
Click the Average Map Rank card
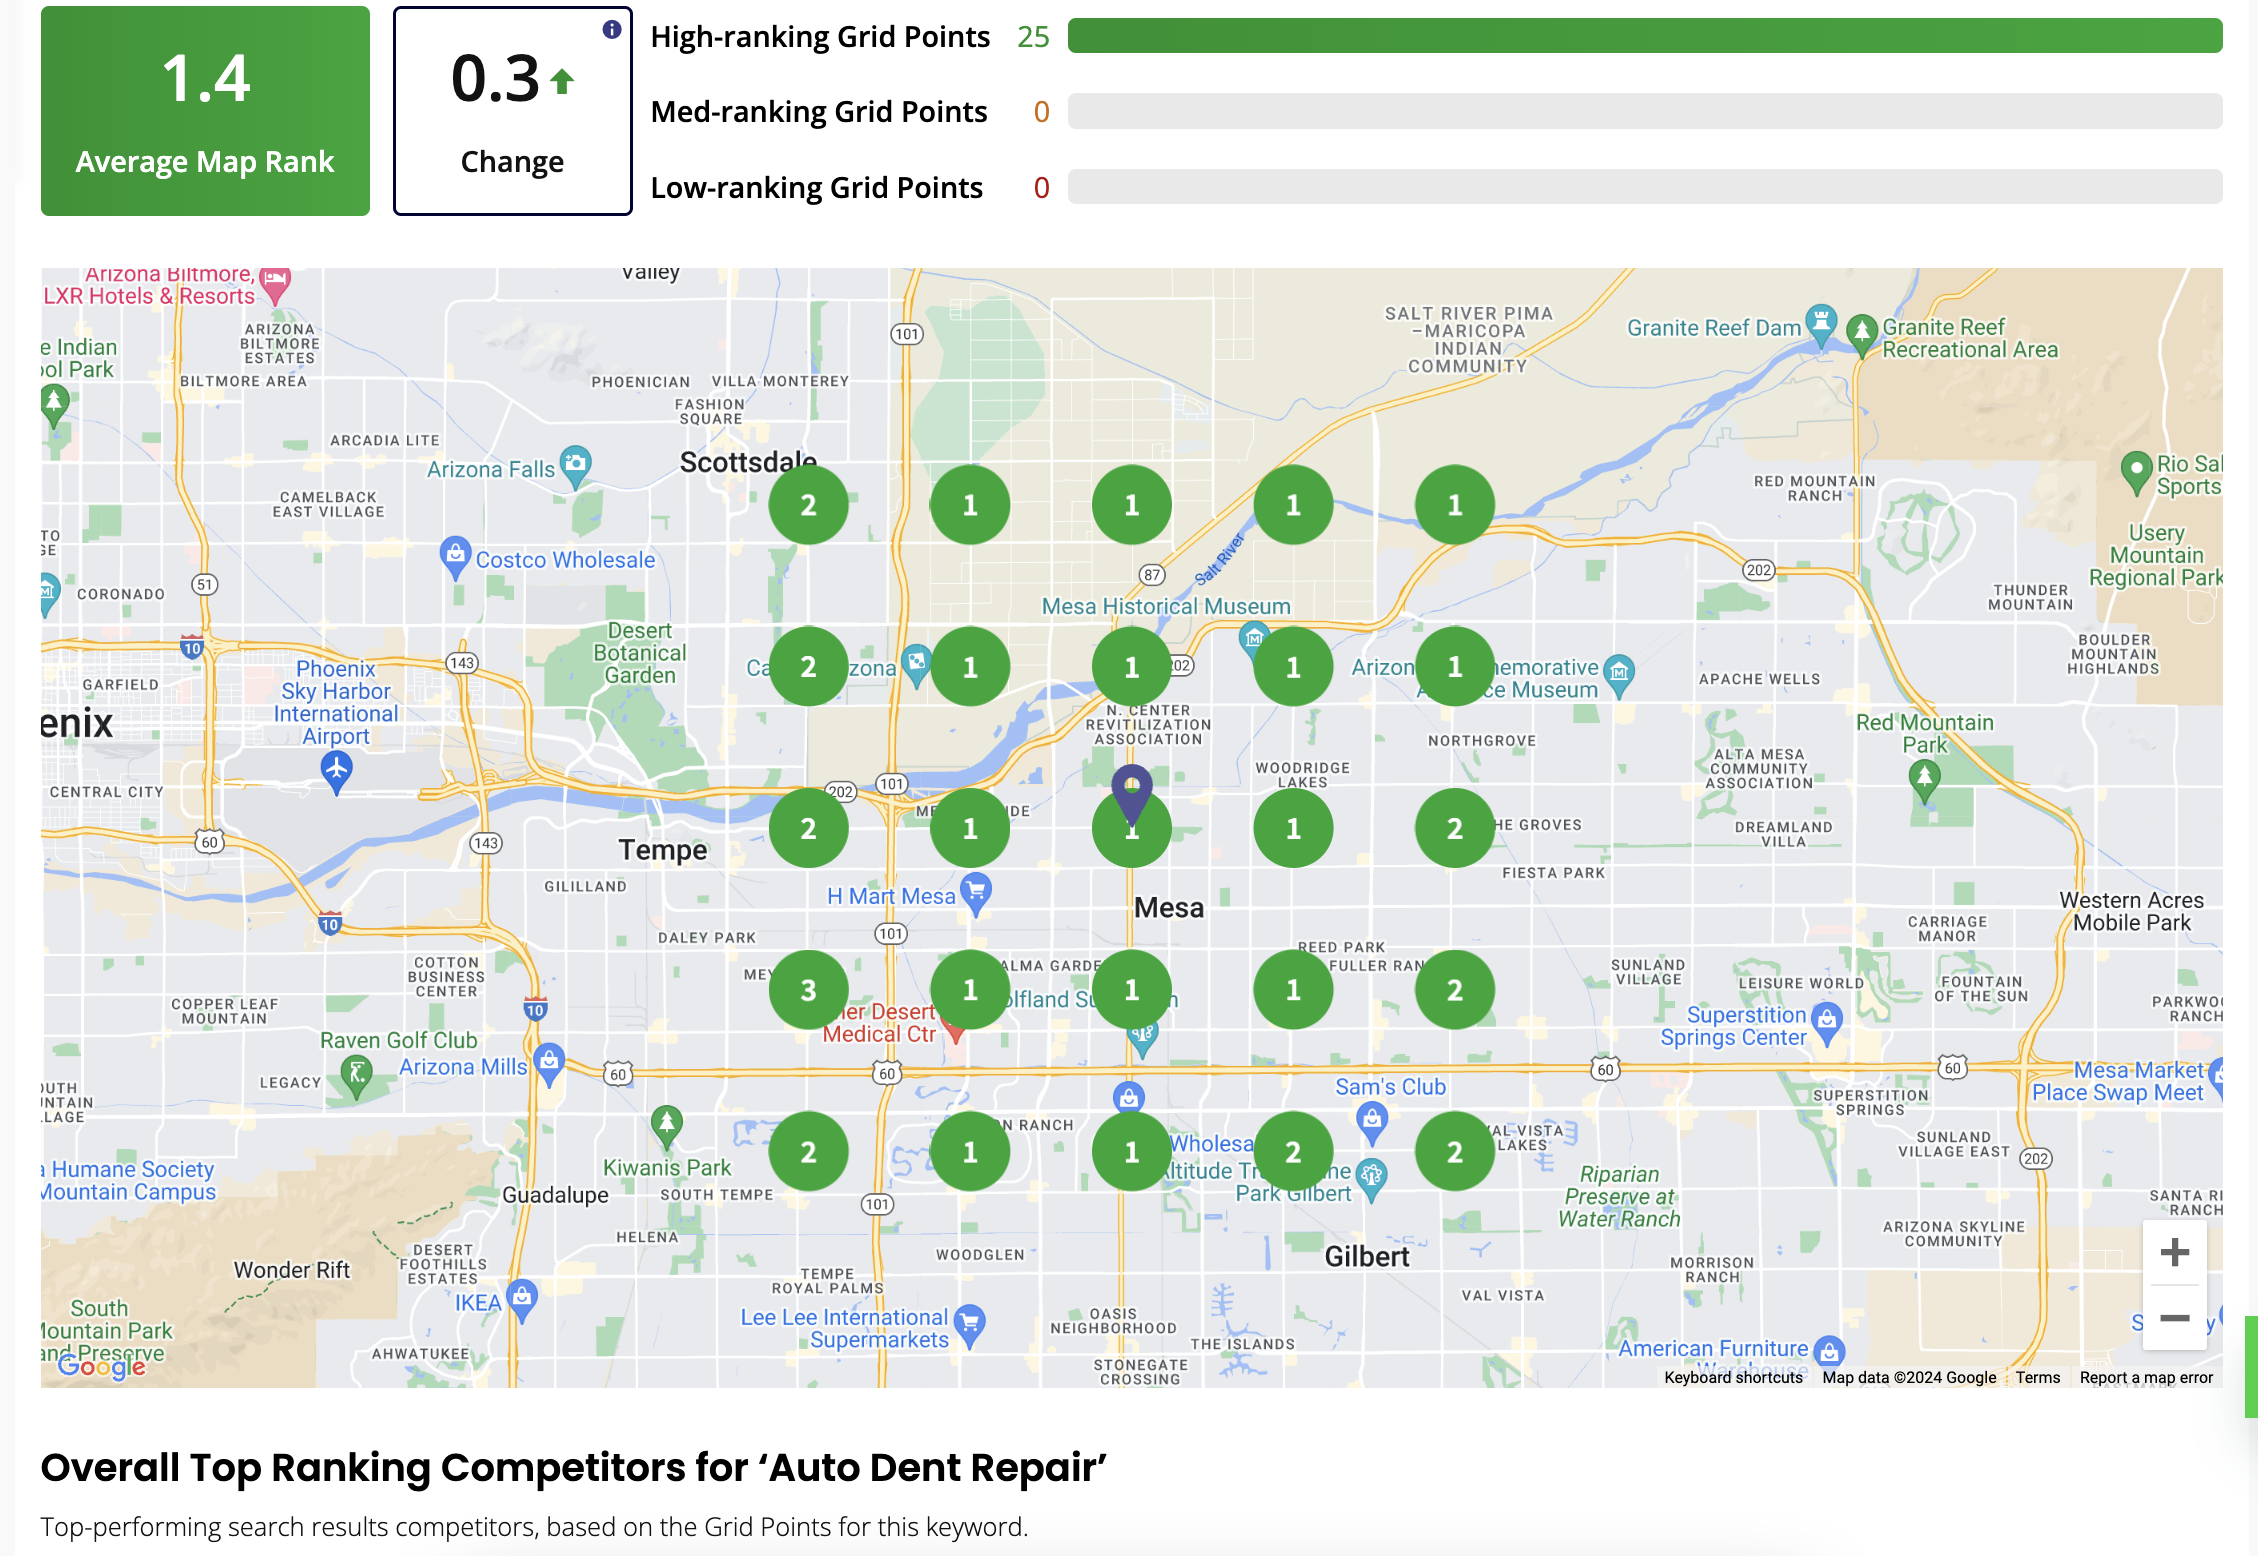click(x=205, y=111)
